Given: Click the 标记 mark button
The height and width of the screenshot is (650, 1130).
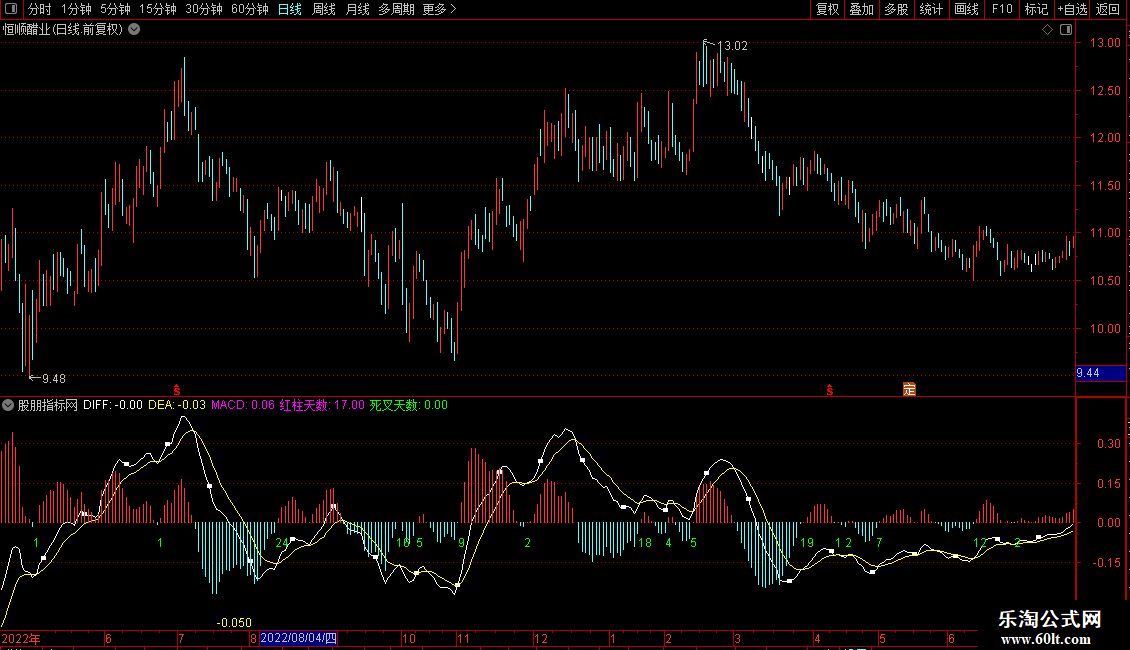Looking at the screenshot, I should [x=1036, y=9].
